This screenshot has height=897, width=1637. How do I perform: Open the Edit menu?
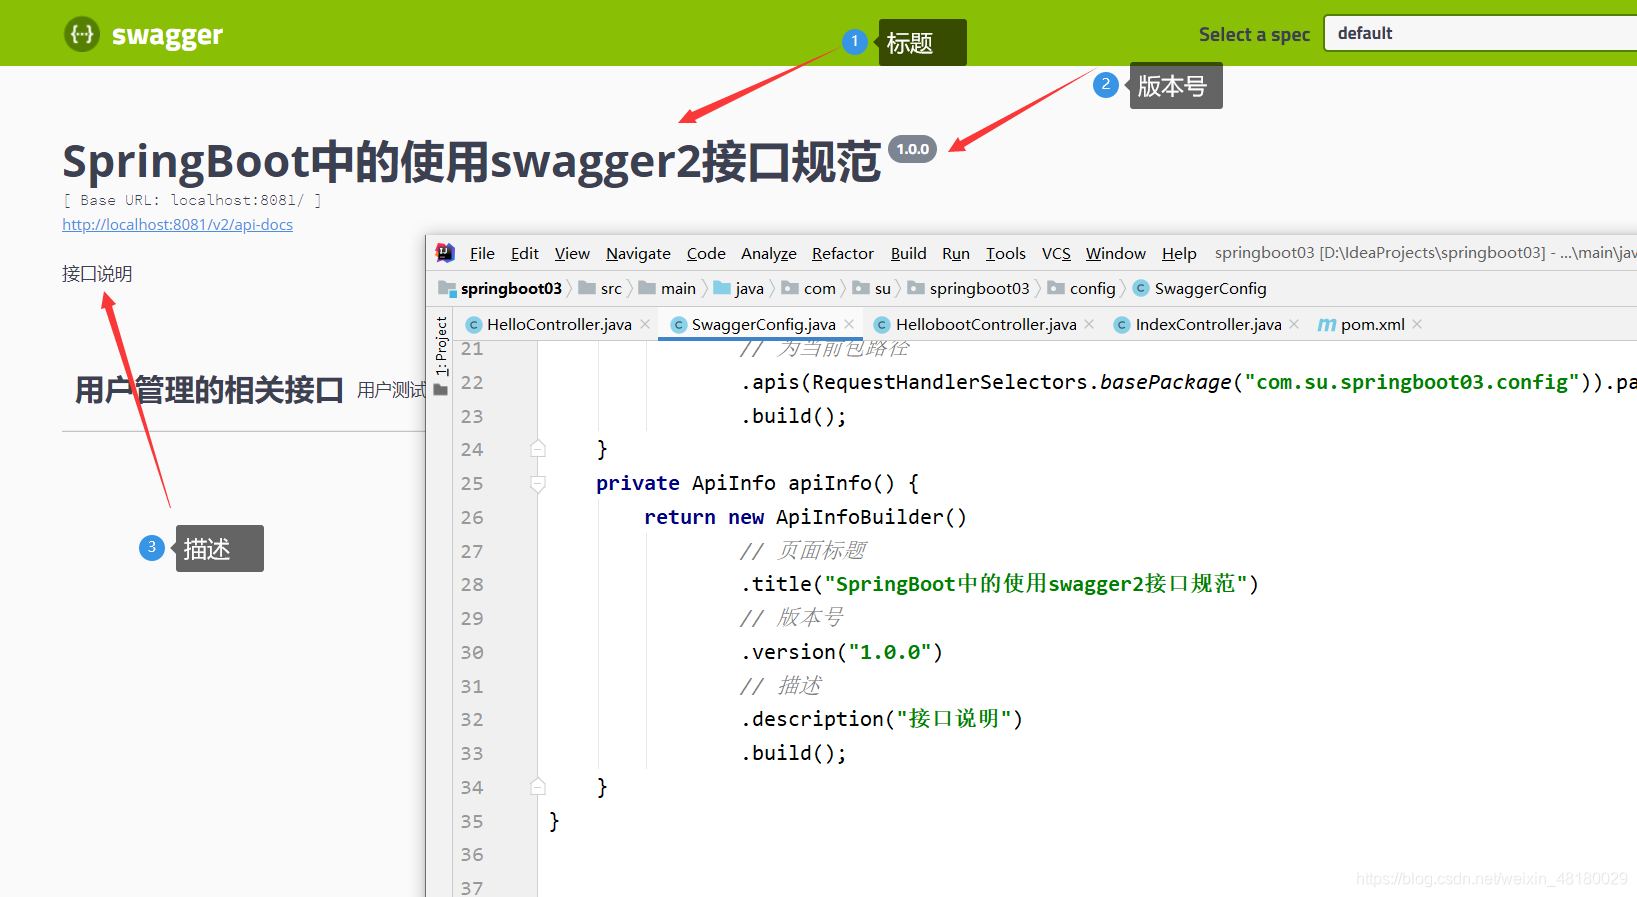coord(524,254)
